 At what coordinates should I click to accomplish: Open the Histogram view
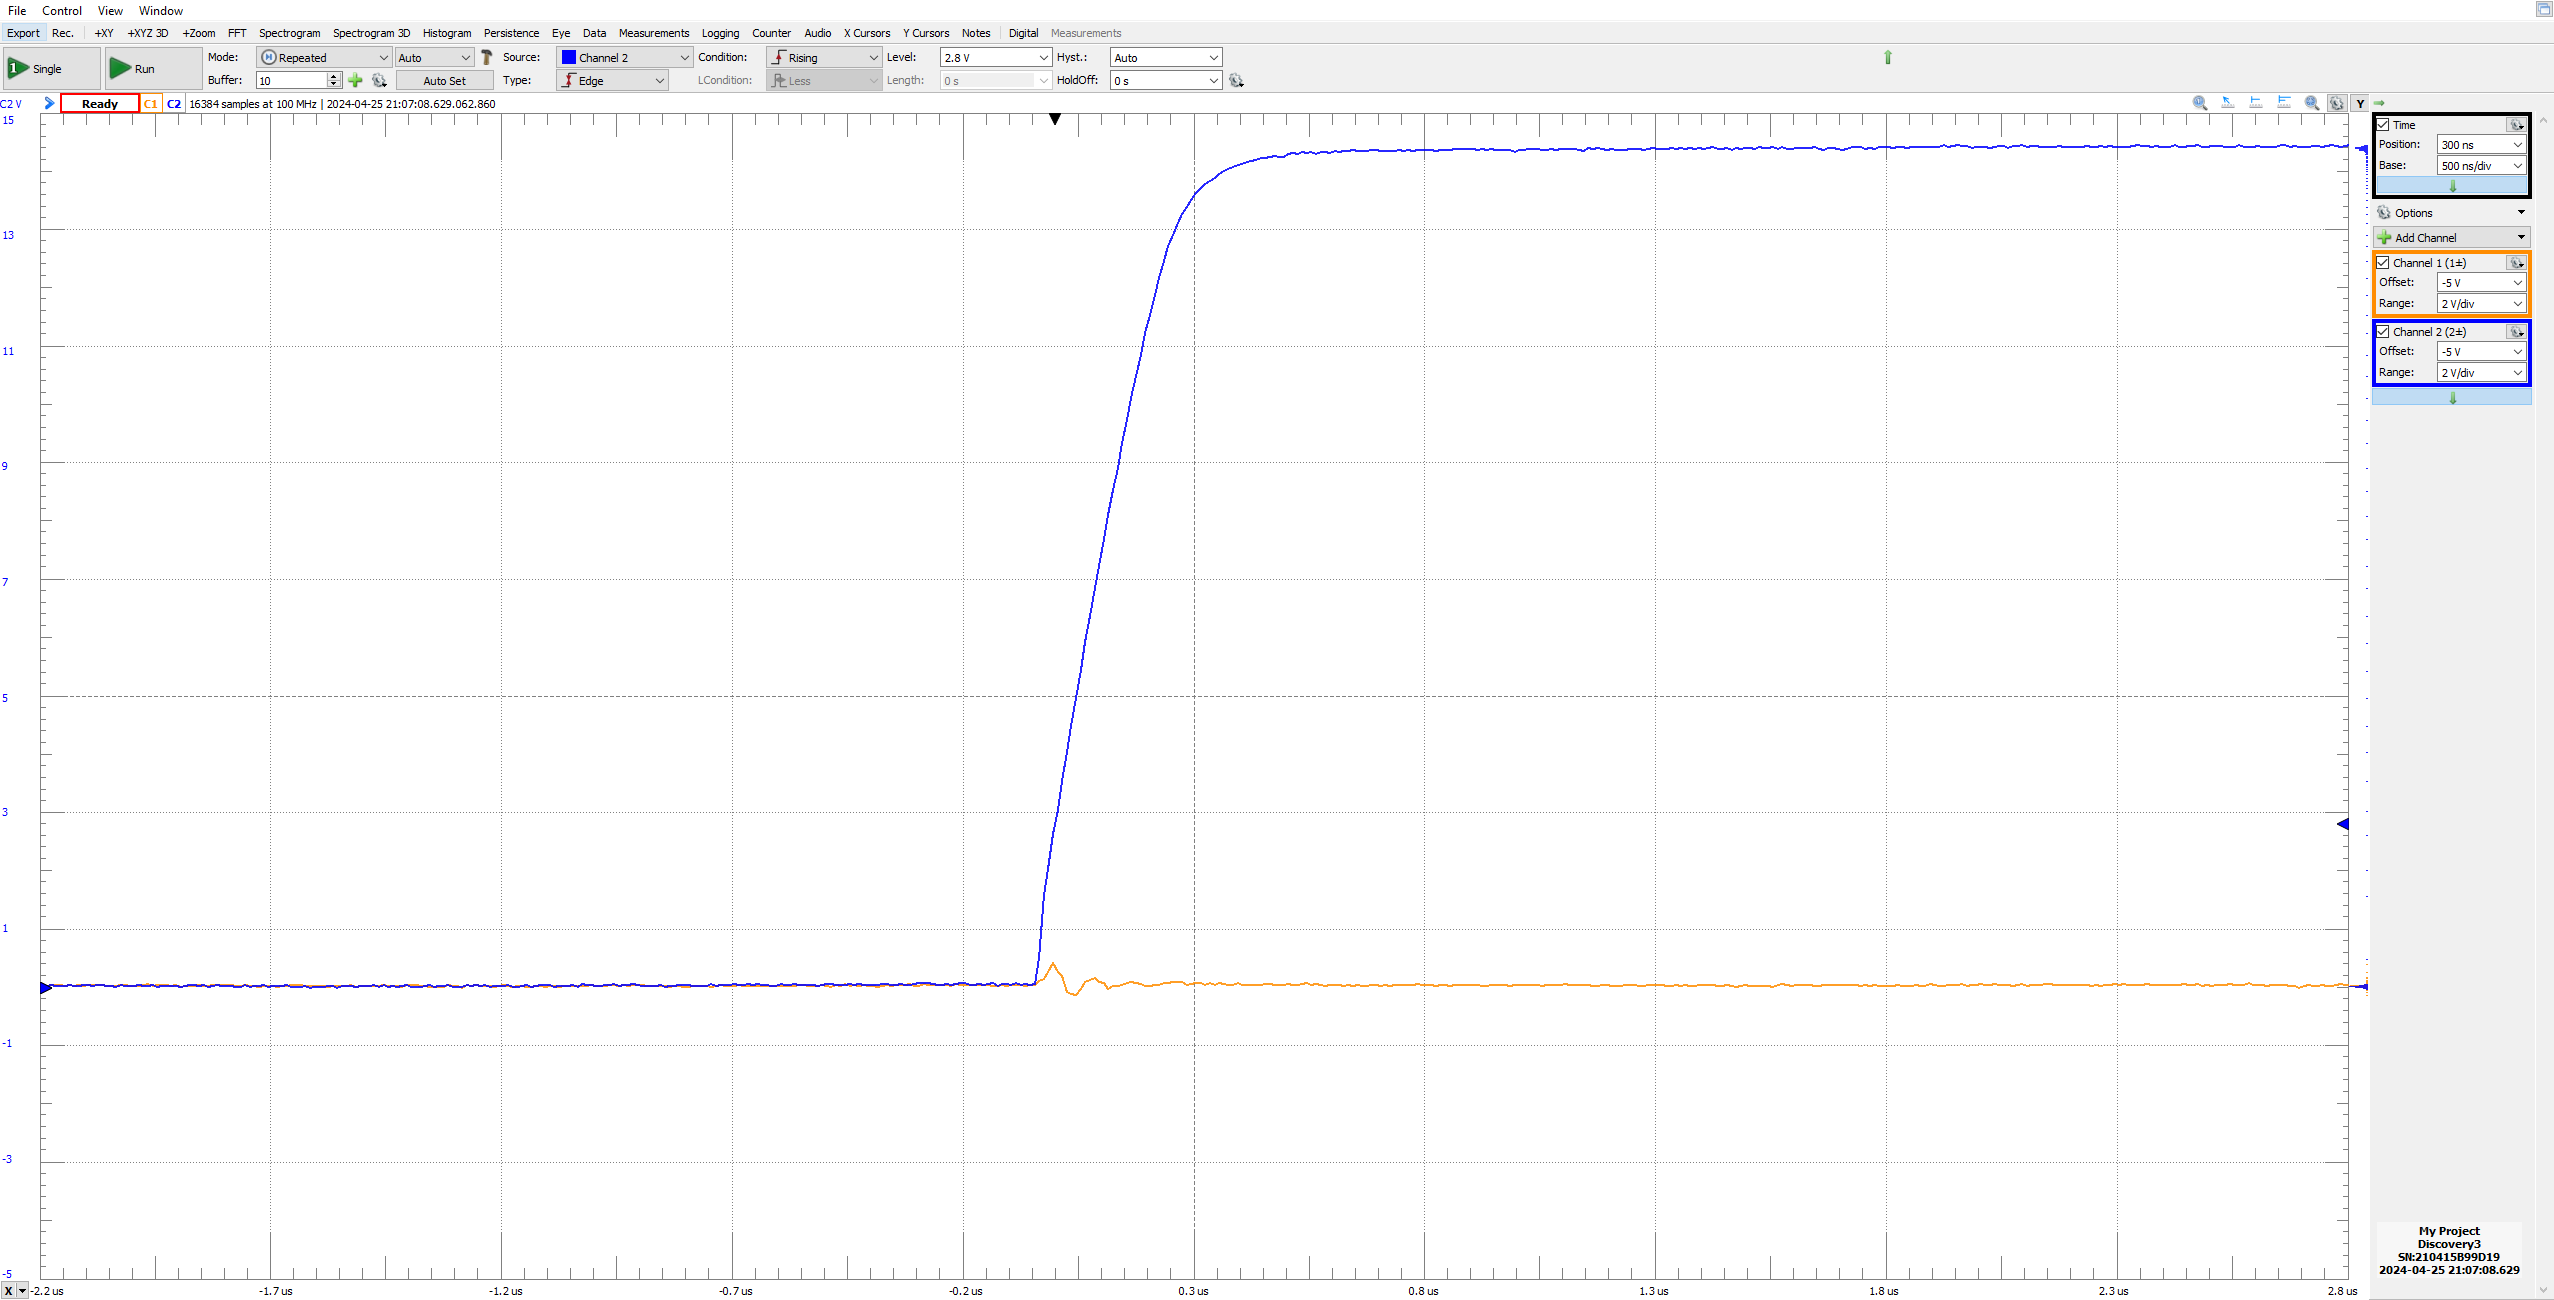pos(447,33)
